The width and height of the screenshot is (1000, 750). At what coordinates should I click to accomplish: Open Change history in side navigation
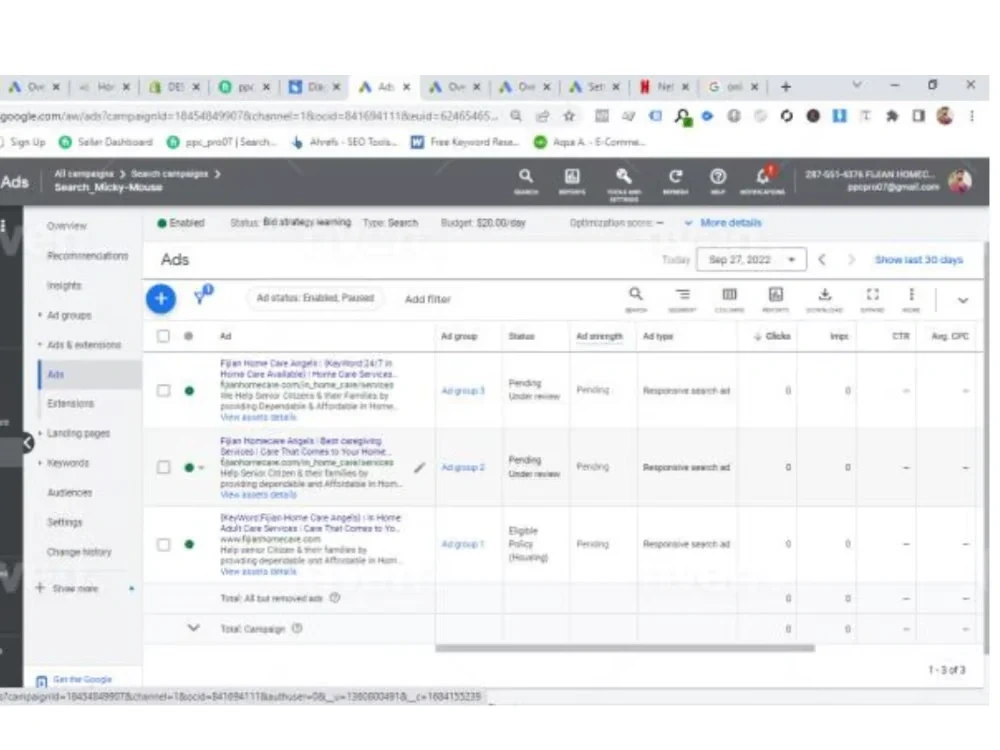[78, 552]
